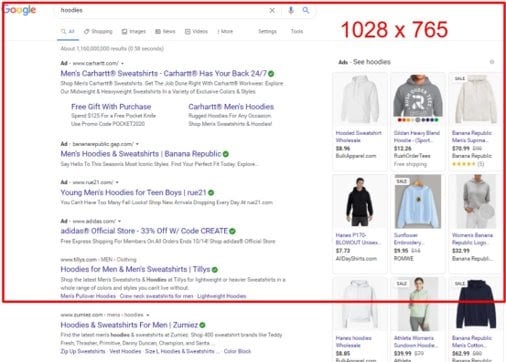Open the Hanes hoodies Wholesale product image
506x362 pixels.
click(360, 305)
